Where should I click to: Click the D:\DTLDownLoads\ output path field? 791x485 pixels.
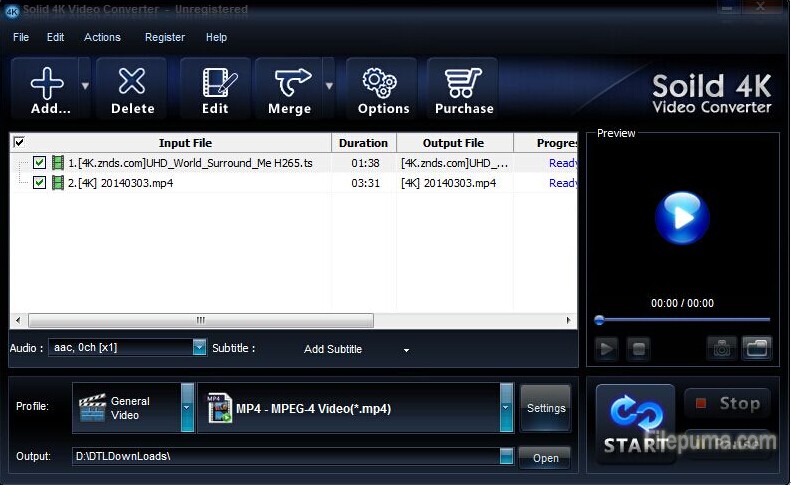point(286,456)
